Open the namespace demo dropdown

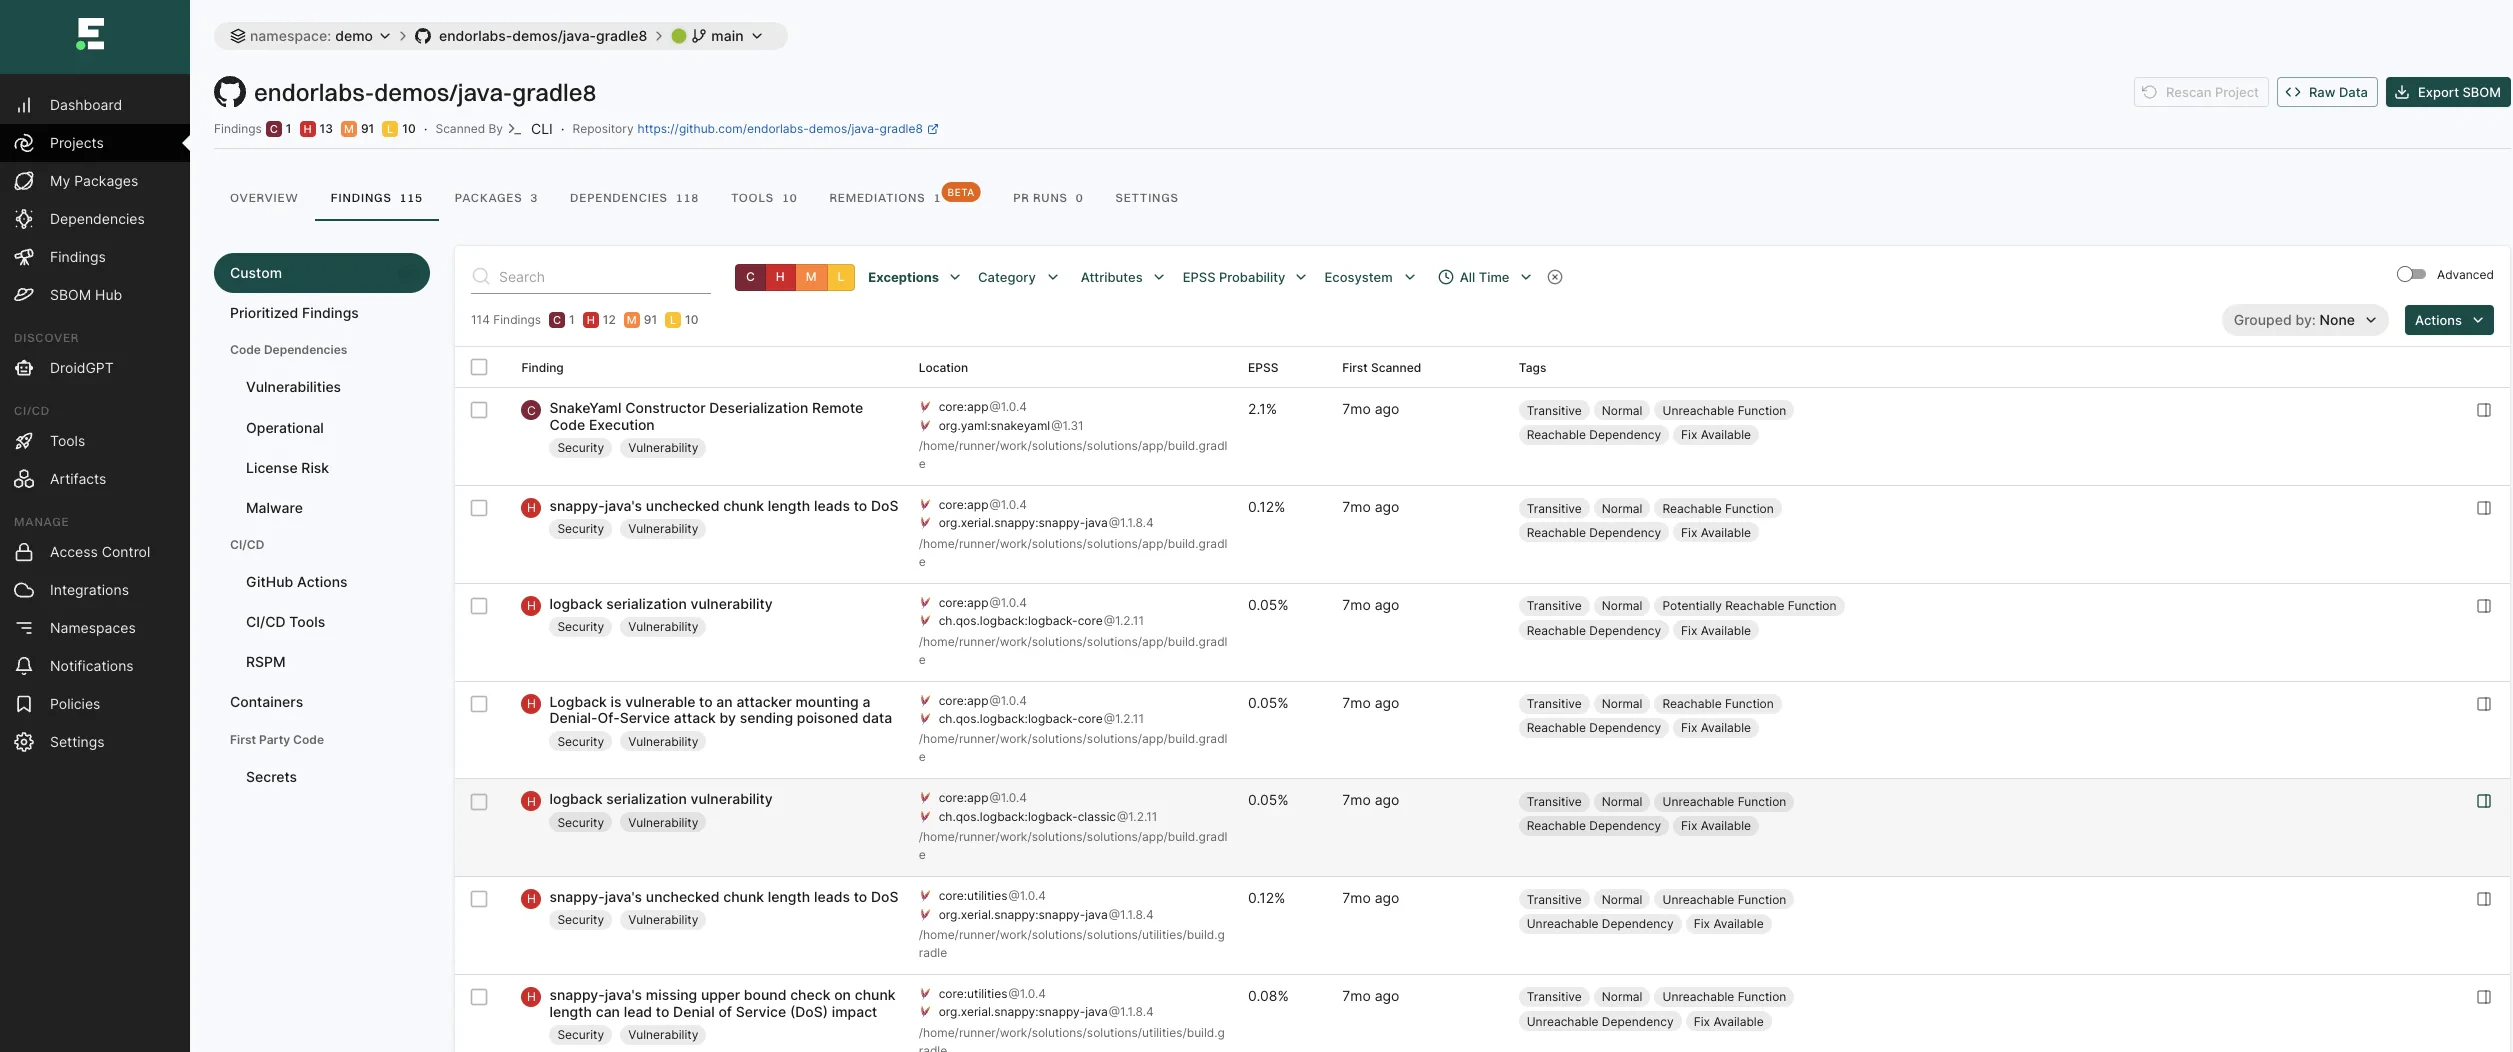tap(310, 36)
